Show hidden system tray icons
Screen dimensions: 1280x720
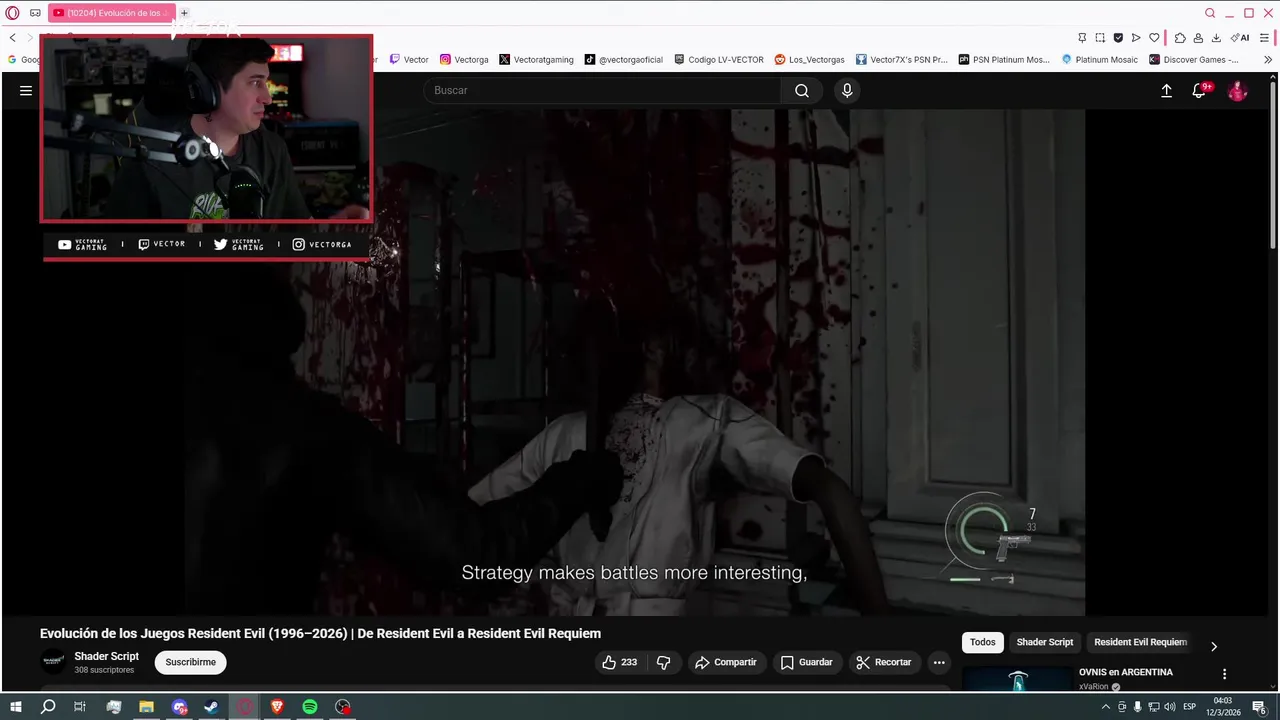pos(1105,707)
